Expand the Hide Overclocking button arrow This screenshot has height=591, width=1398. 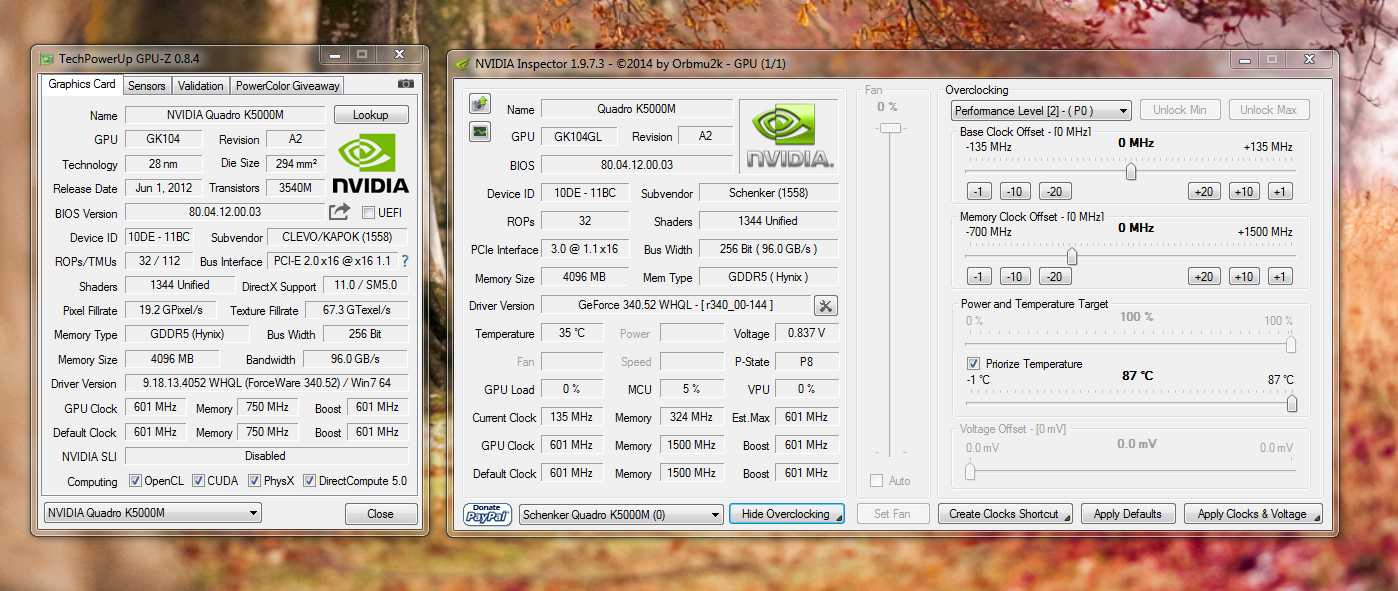point(839,518)
